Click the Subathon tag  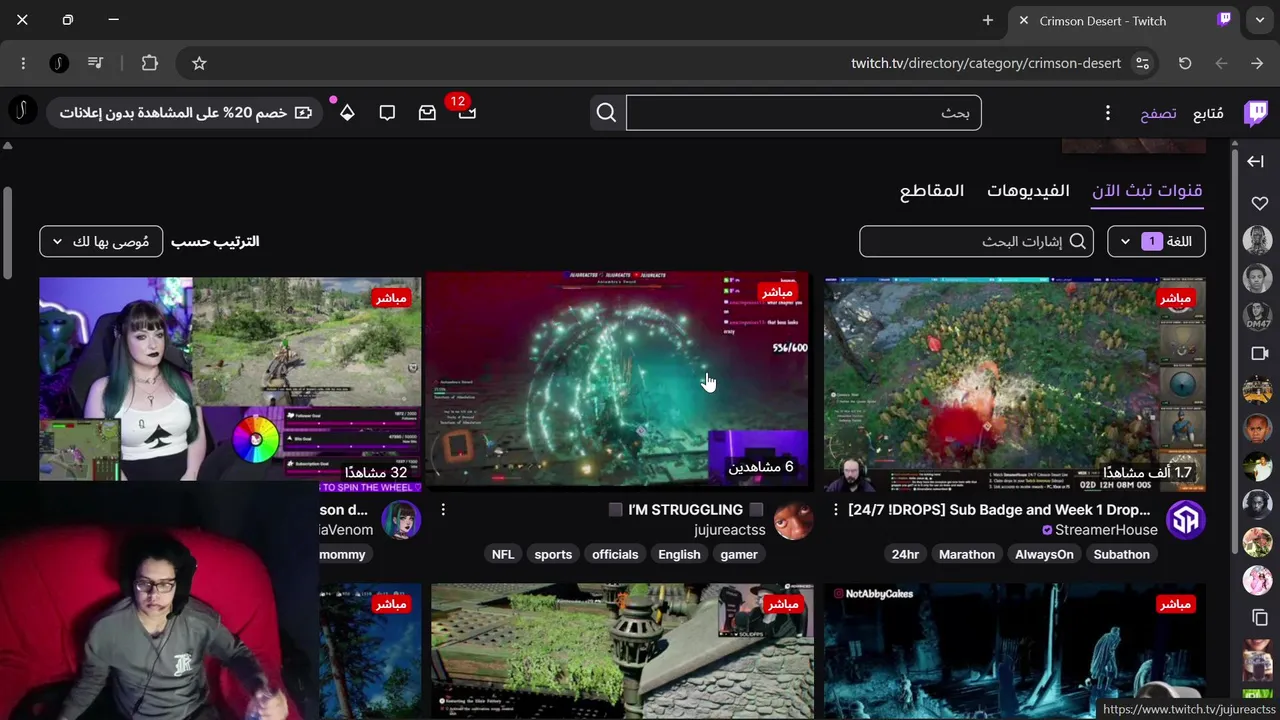(x=1121, y=554)
